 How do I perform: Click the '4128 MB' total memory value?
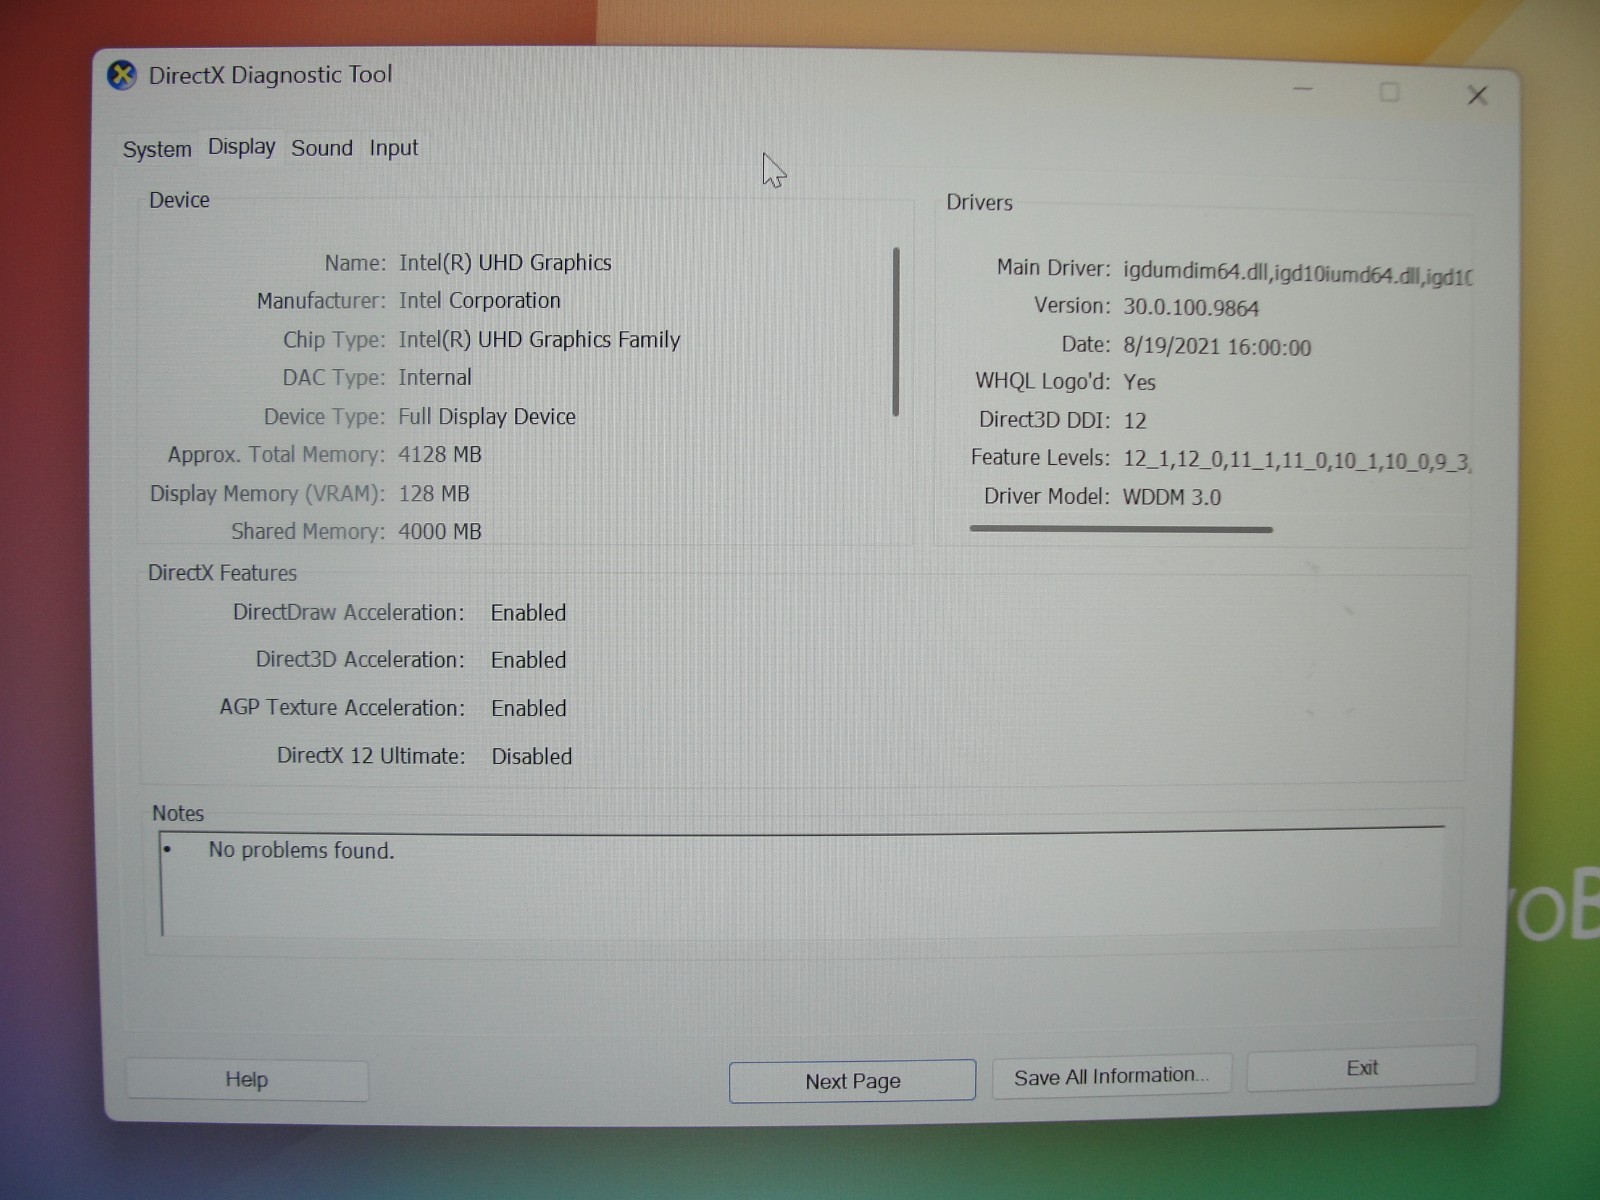(x=440, y=455)
